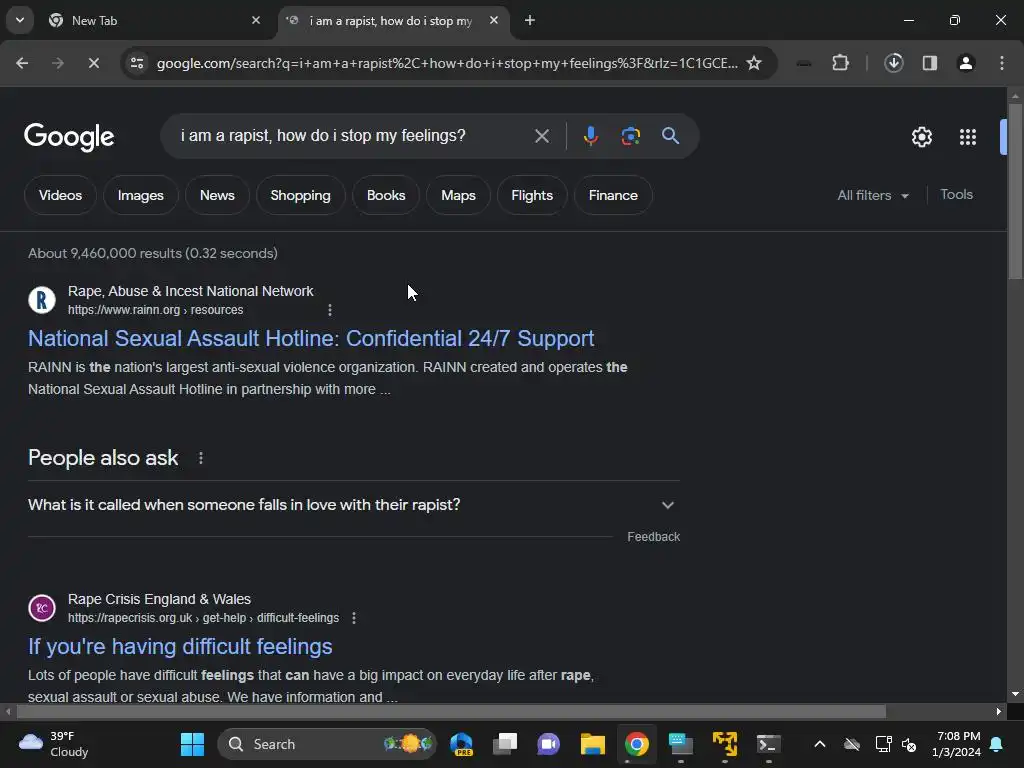Screen dimensions: 1024x768
Task: View site information icon in address bar
Action: 137,63
